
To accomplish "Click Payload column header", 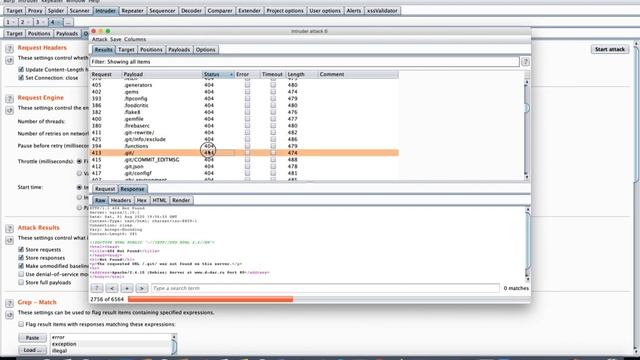I will click(x=162, y=74).
